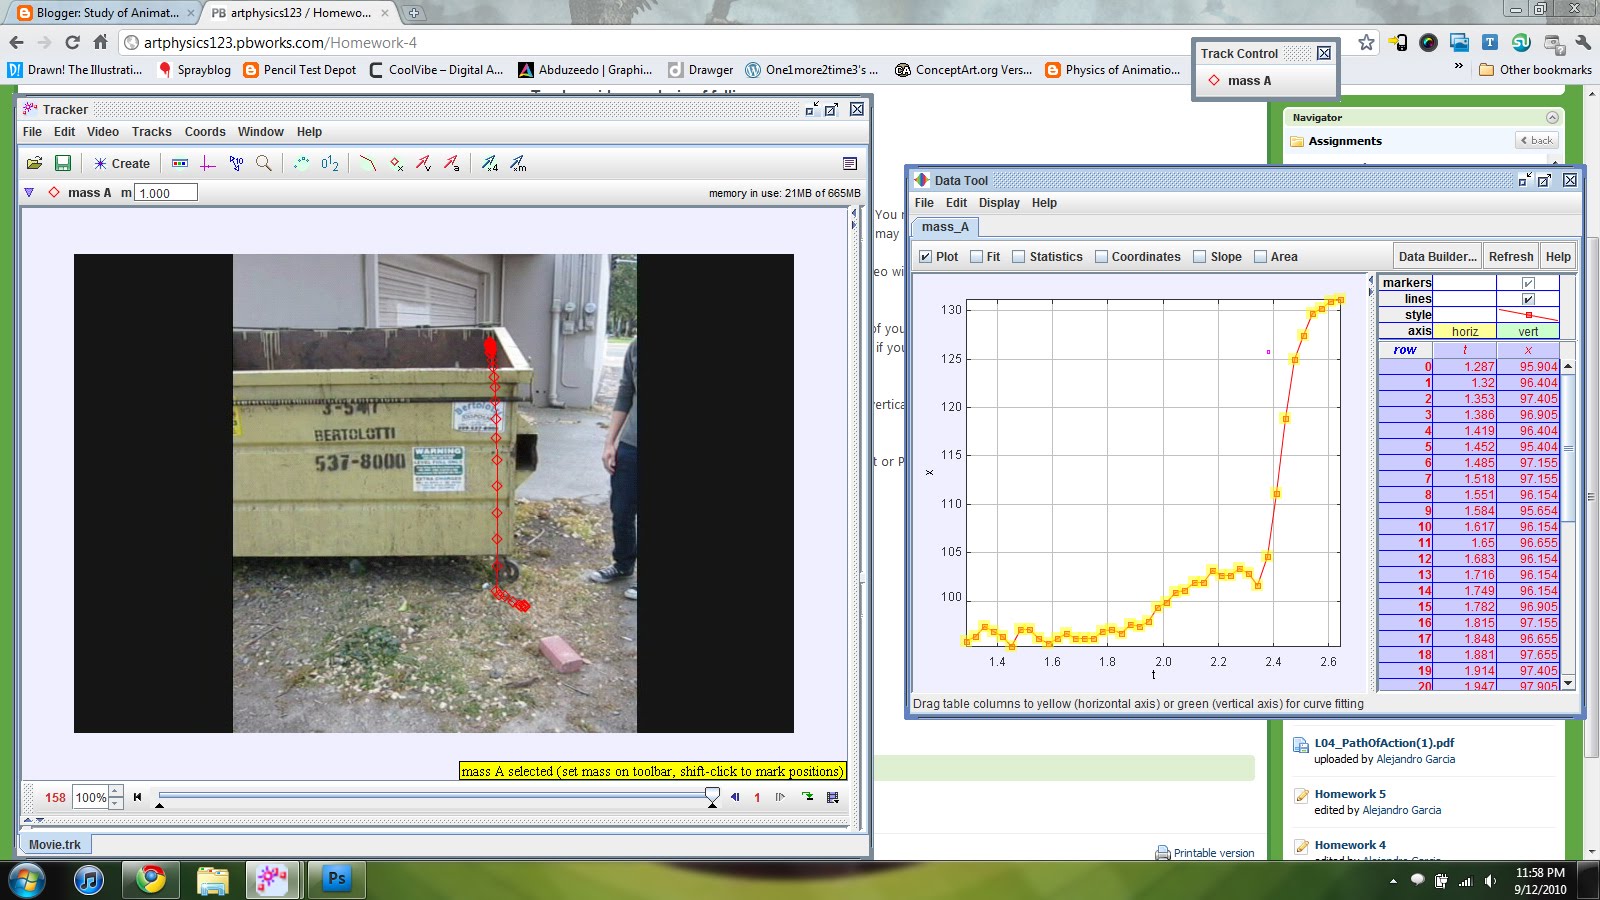Toggle acceleration vectors display in Tracker
The image size is (1600, 900).
pyautogui.click(x=452, y=163)
